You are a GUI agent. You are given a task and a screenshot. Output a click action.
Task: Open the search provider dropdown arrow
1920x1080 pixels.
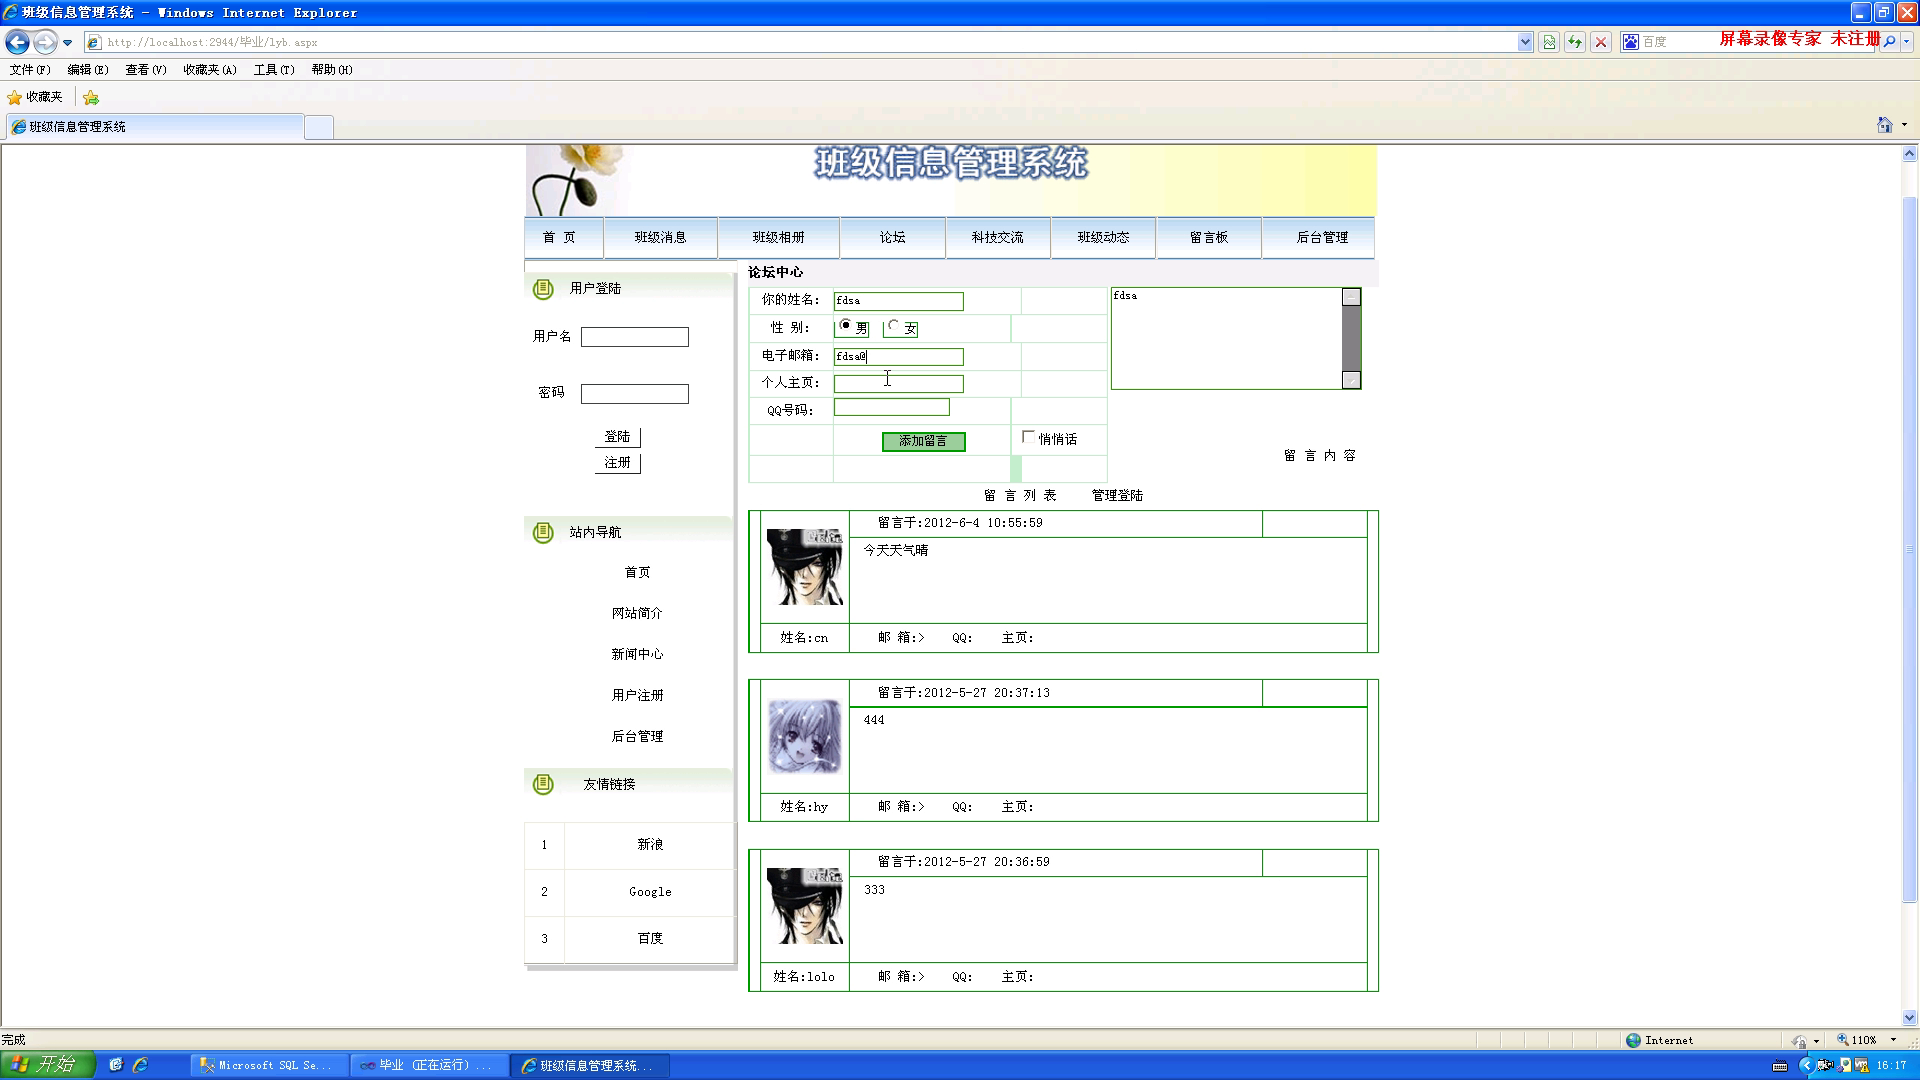1907,42
